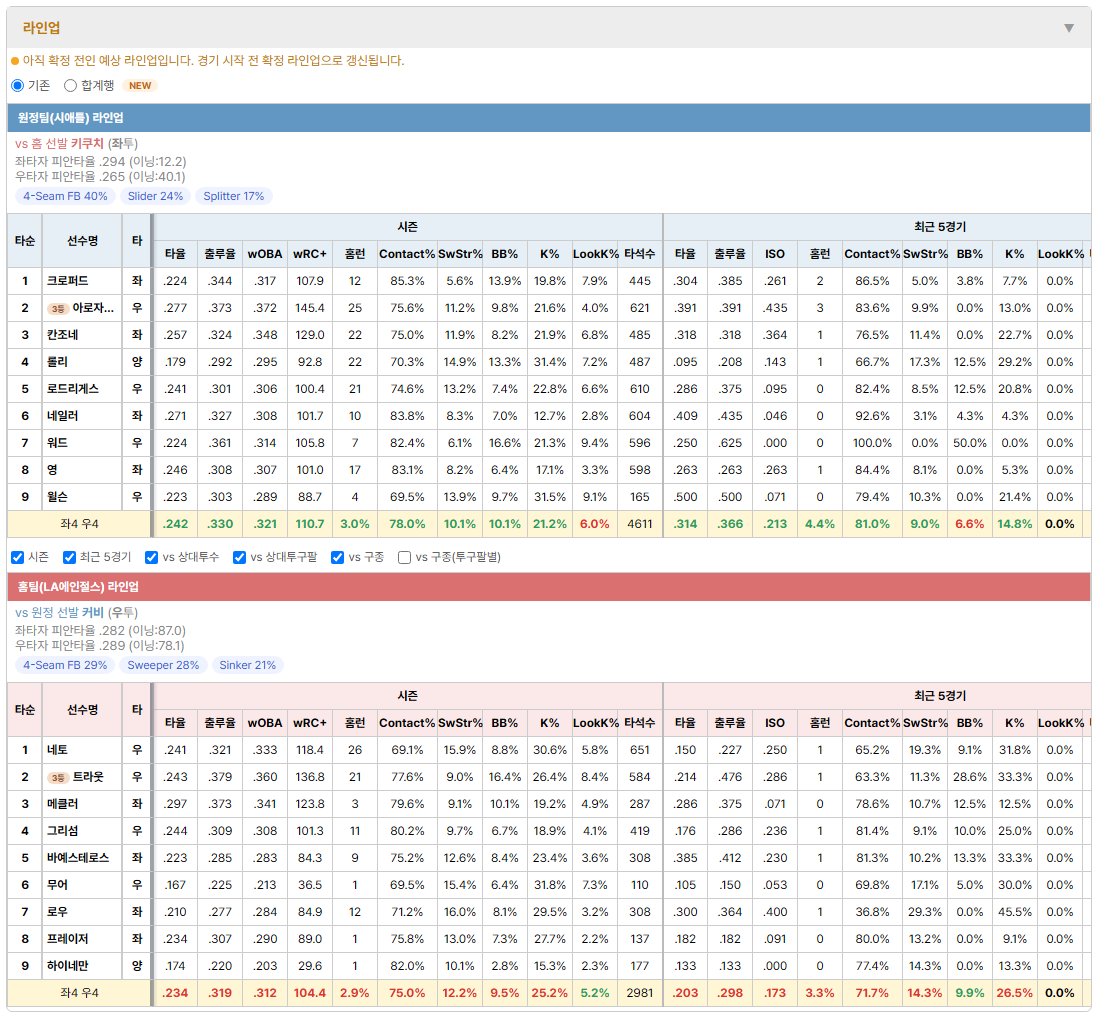Disable the vs 구종 checkbox
Viewport: 1098px width, 1018px height.
coord(338,557)
